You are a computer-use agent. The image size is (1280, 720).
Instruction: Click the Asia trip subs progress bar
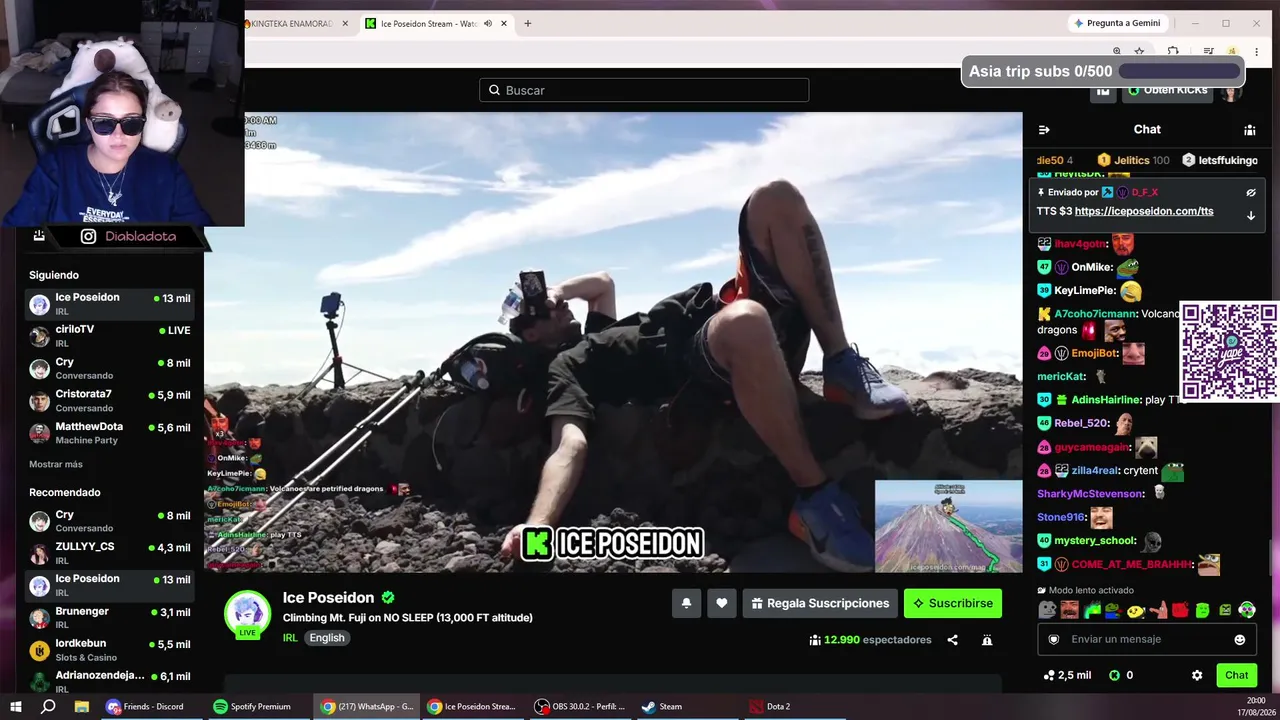coord(1179,71)
